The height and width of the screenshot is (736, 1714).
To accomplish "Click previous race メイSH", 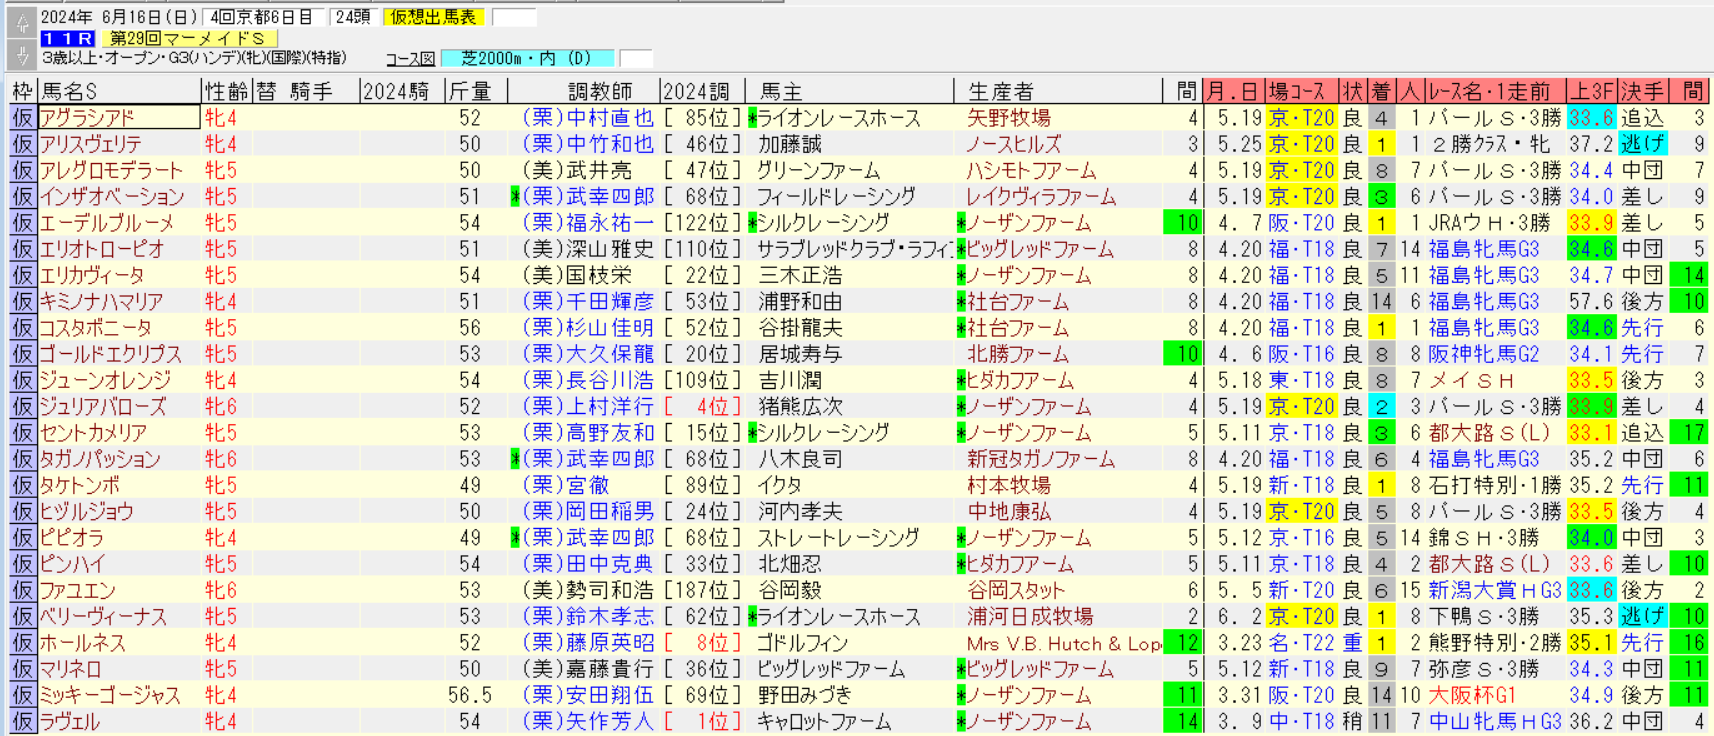I will [1471, 380].
